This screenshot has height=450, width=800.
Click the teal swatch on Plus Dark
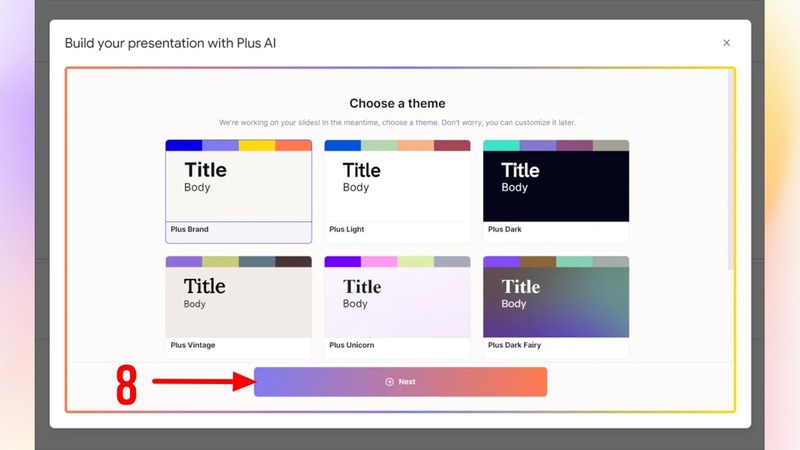(502, 145)
